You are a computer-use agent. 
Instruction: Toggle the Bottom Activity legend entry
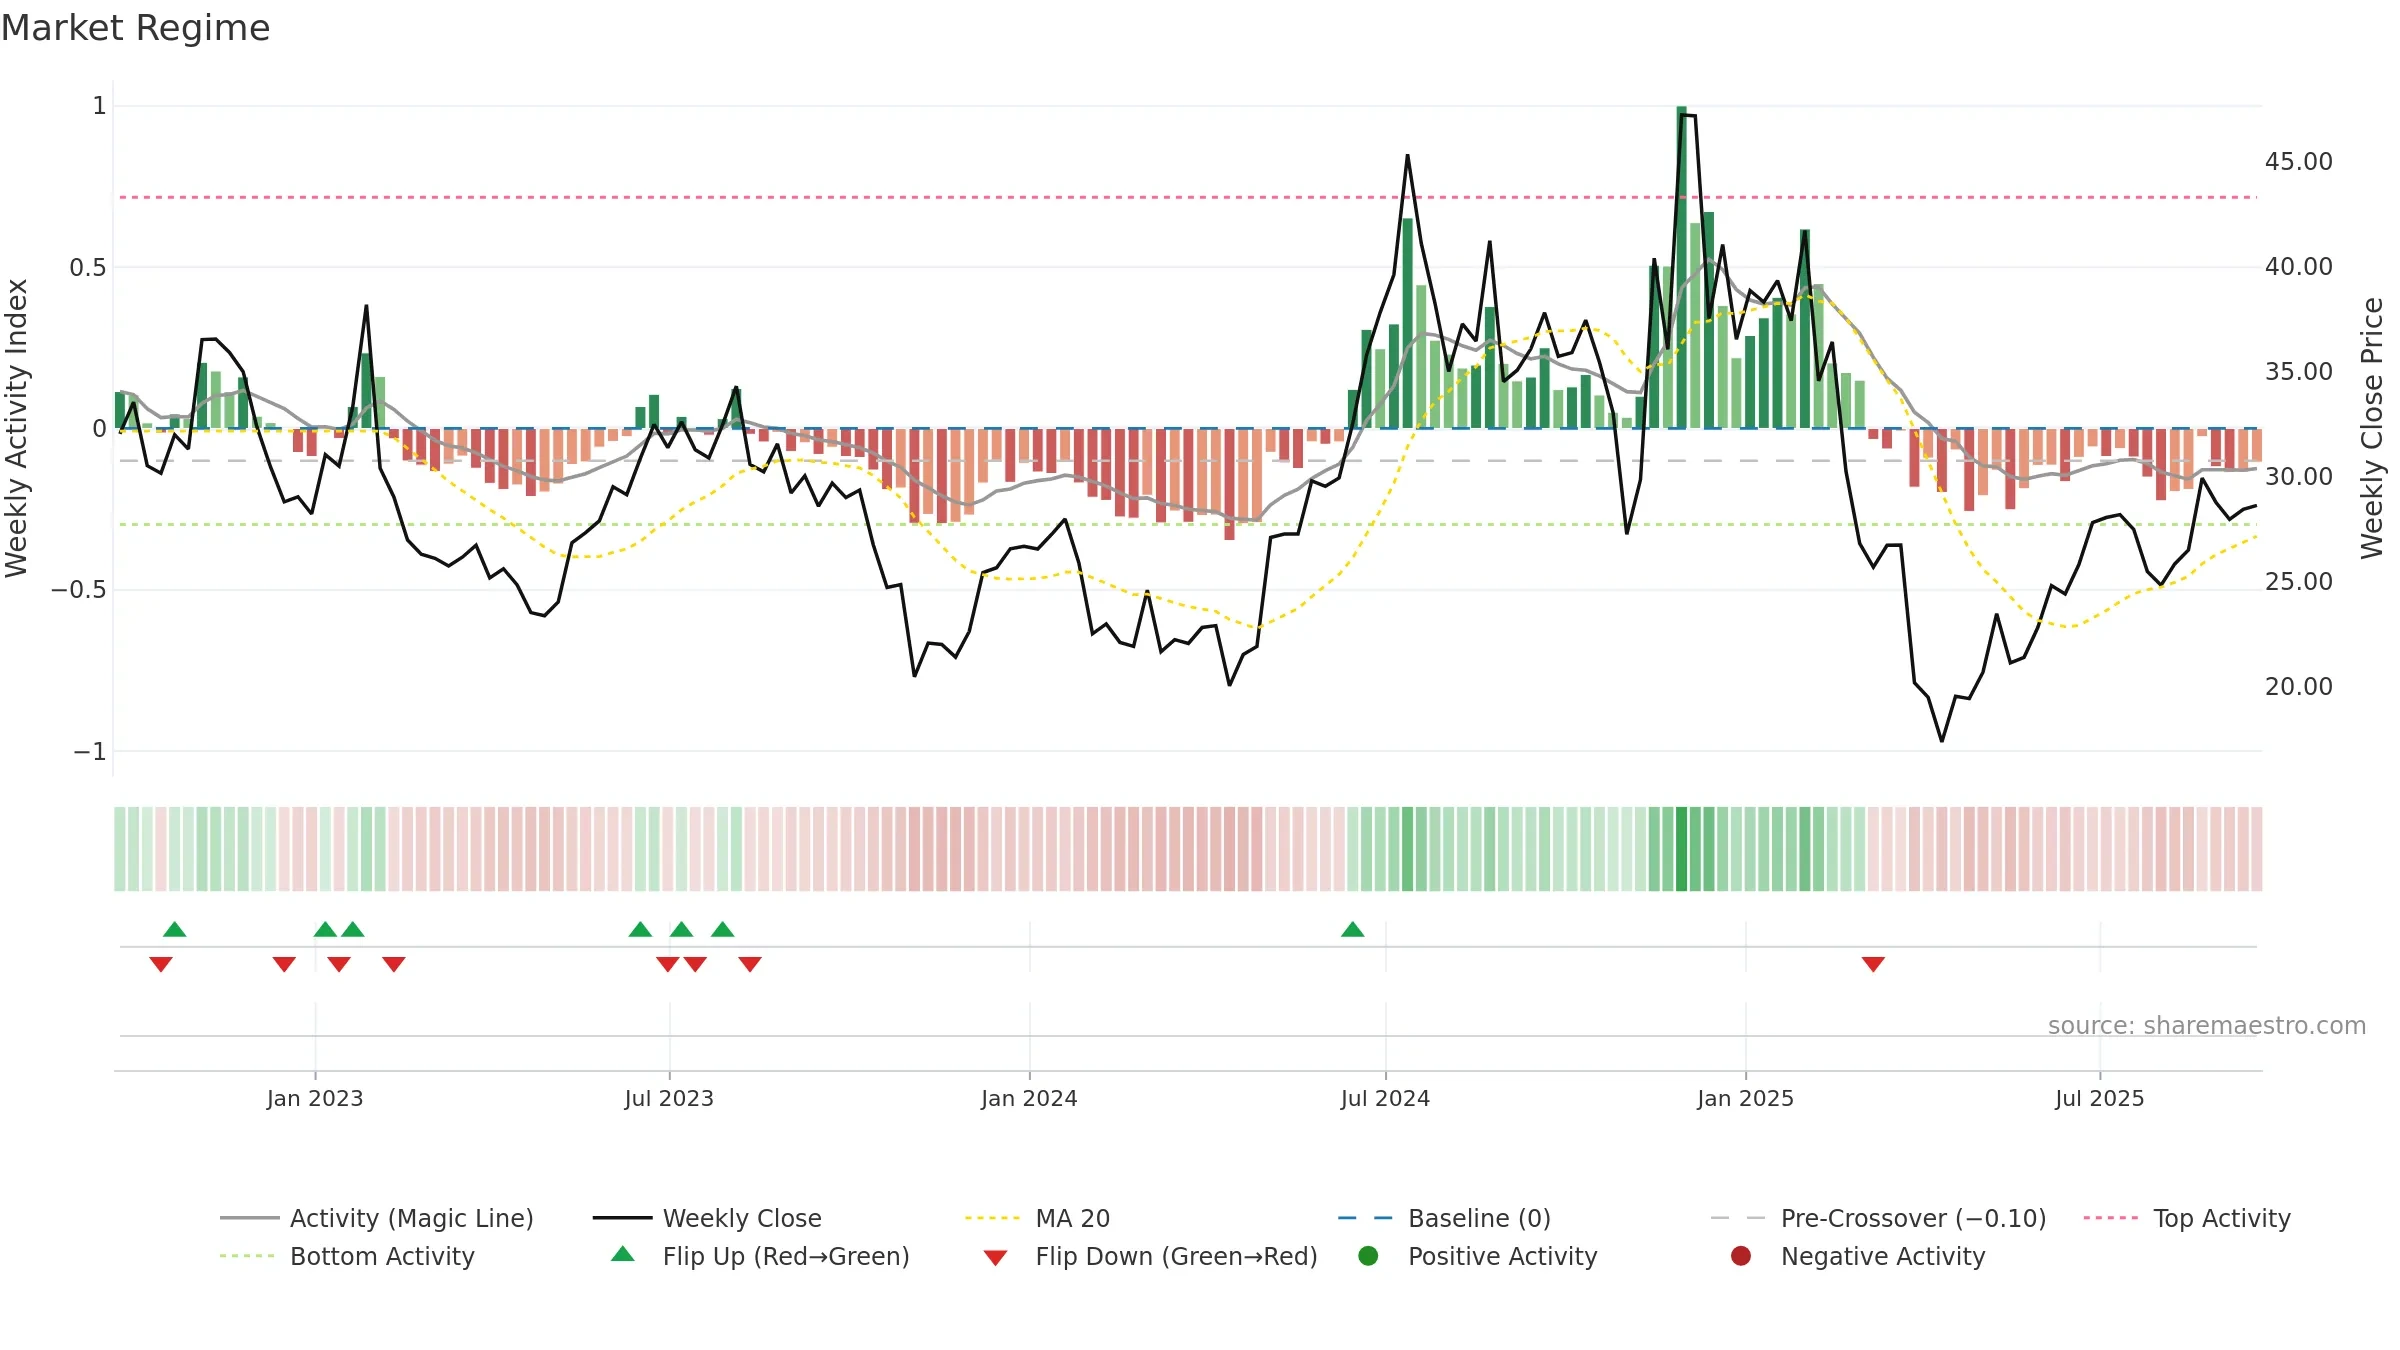tap(347, 1256)
